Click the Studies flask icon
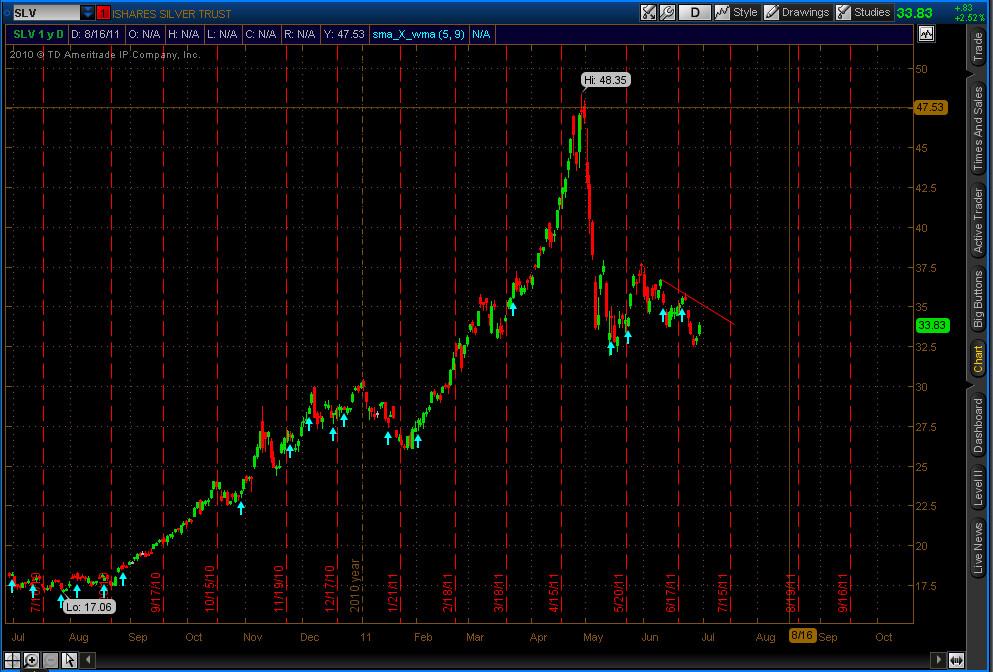 tap(843, 13)
